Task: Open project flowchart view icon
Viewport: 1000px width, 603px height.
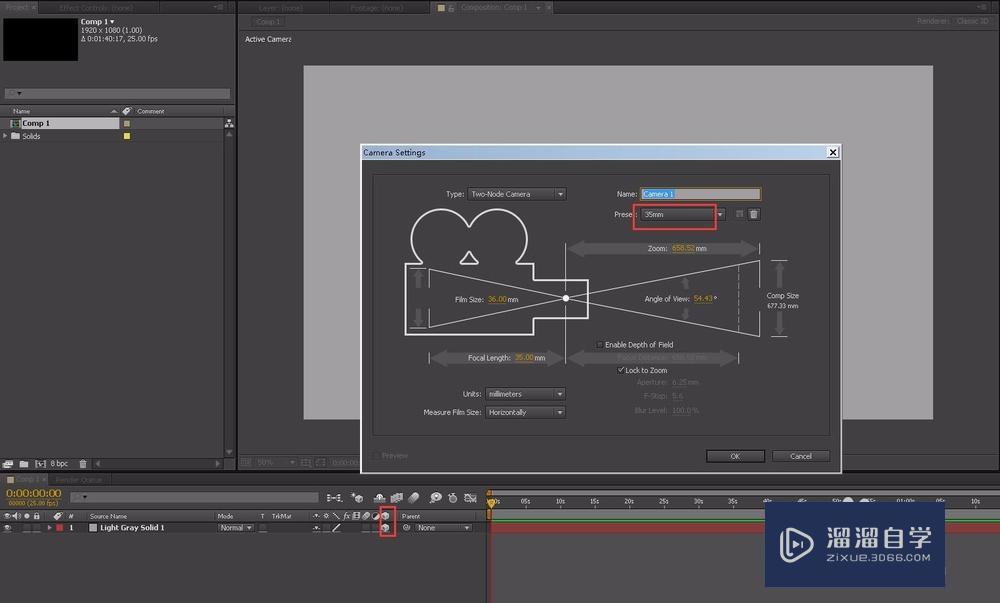Action: tap(230, 124)
